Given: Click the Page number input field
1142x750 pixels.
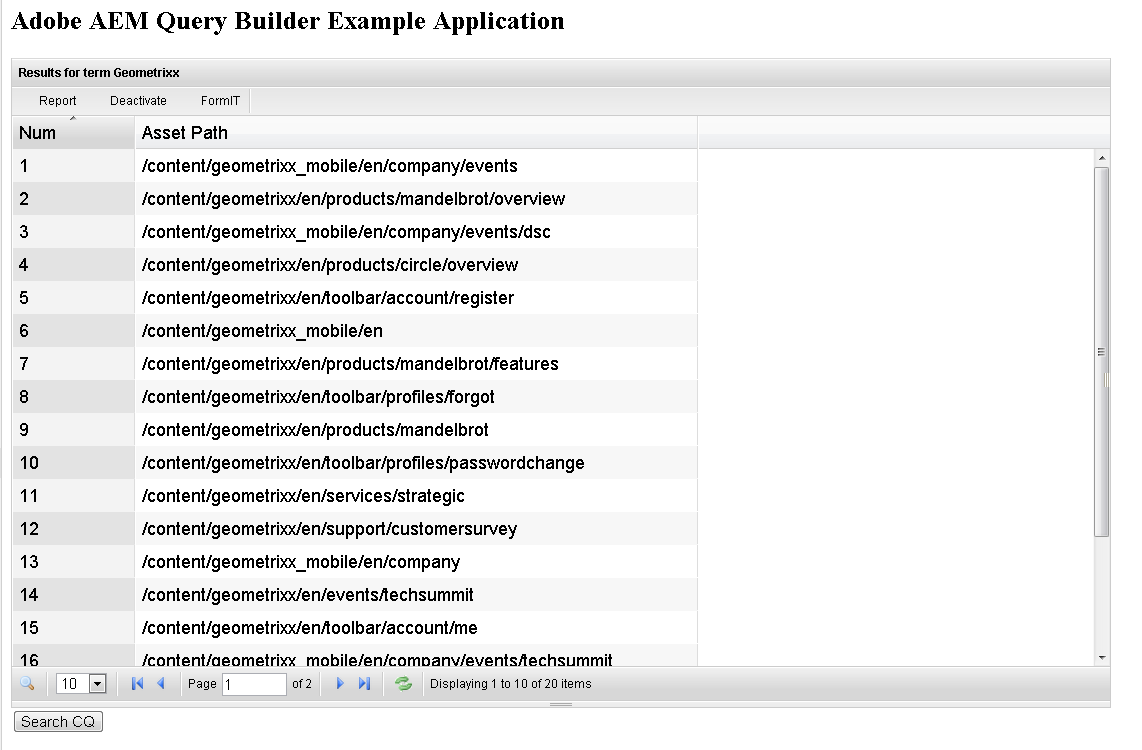Looking at the screenshot, I should 254,684.
